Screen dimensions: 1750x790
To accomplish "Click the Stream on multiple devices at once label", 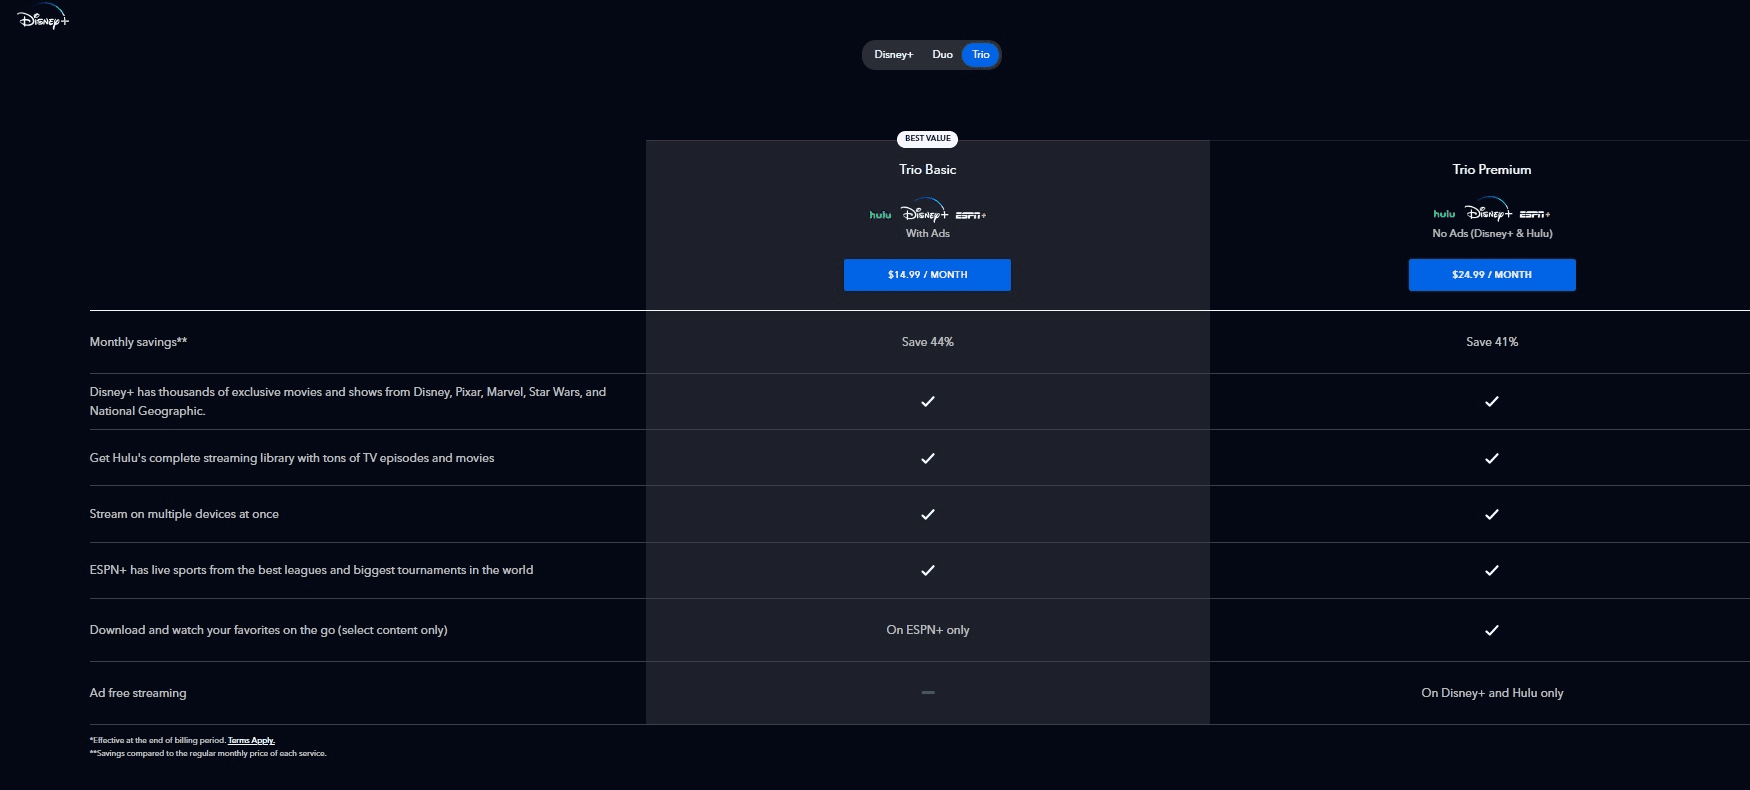I will pyautogui.click(x=184, y=514).
